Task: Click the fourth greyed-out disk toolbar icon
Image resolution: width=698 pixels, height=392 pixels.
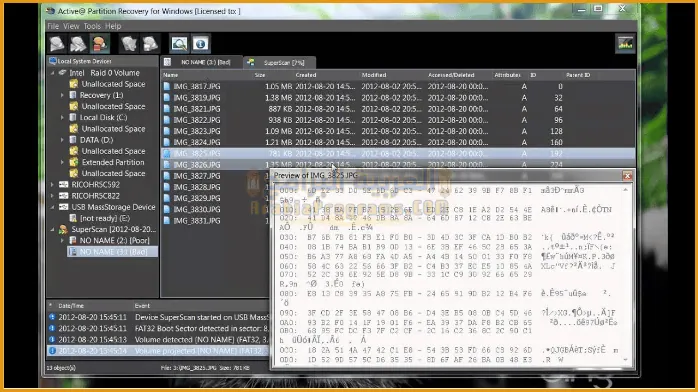Action: pyautogui.click(x=129, y=44)
